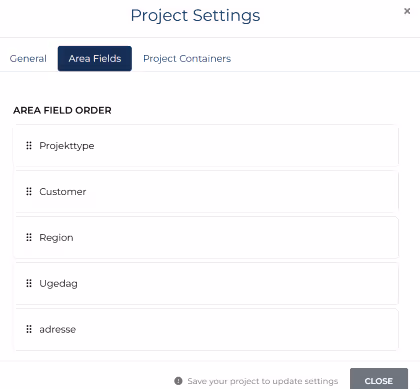This screenshot has height=389, width=420.
Task: Grab the drag handle beside Projekttype
Action: tap(29, 146)
